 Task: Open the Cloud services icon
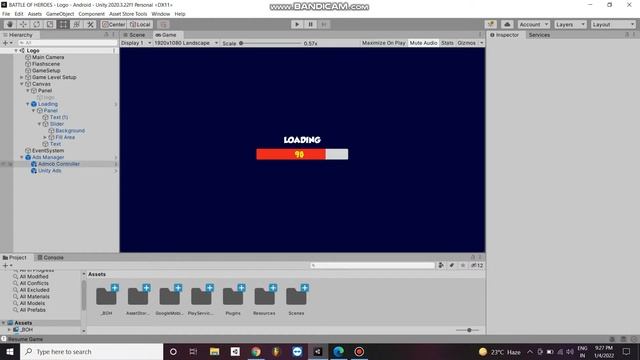[507, 24]
